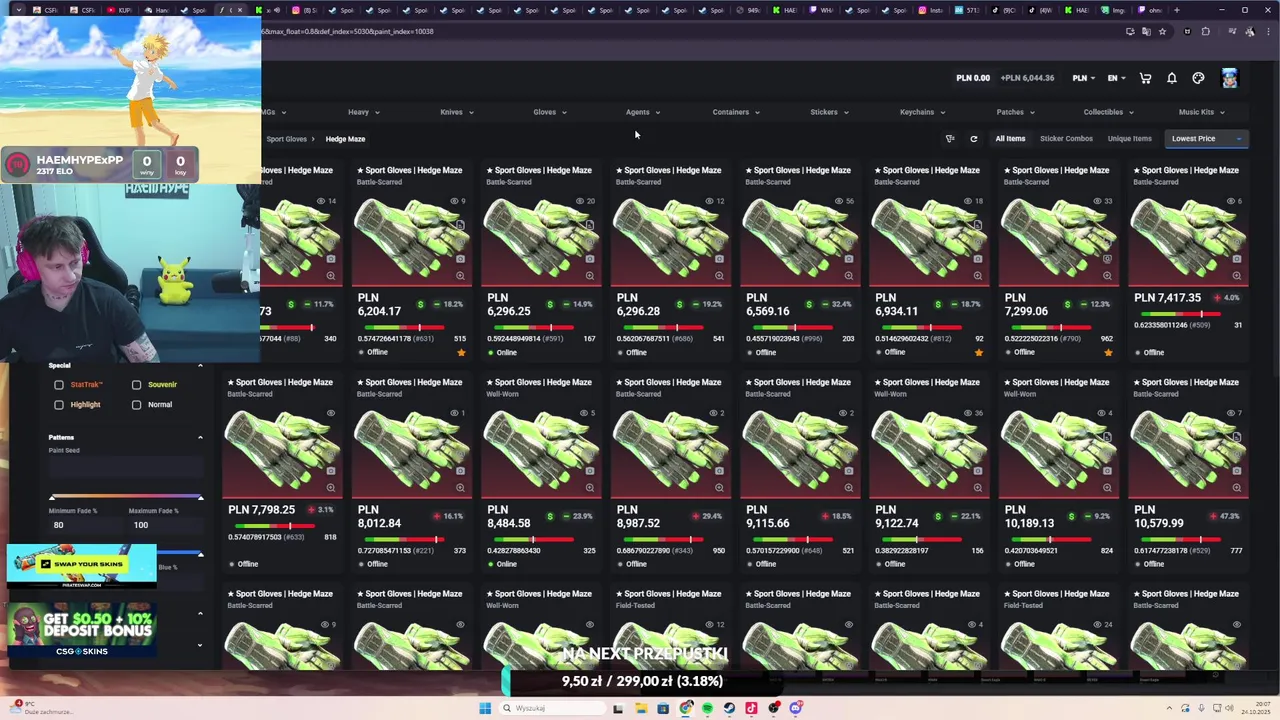Expand the Stickers category menu
Screen dimensions: 1280x720
829,112
